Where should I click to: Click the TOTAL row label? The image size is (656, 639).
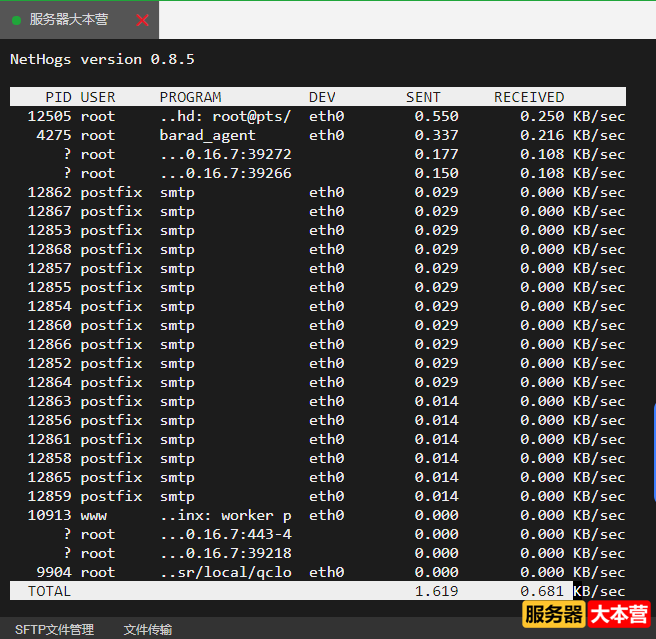click(49, 591)
